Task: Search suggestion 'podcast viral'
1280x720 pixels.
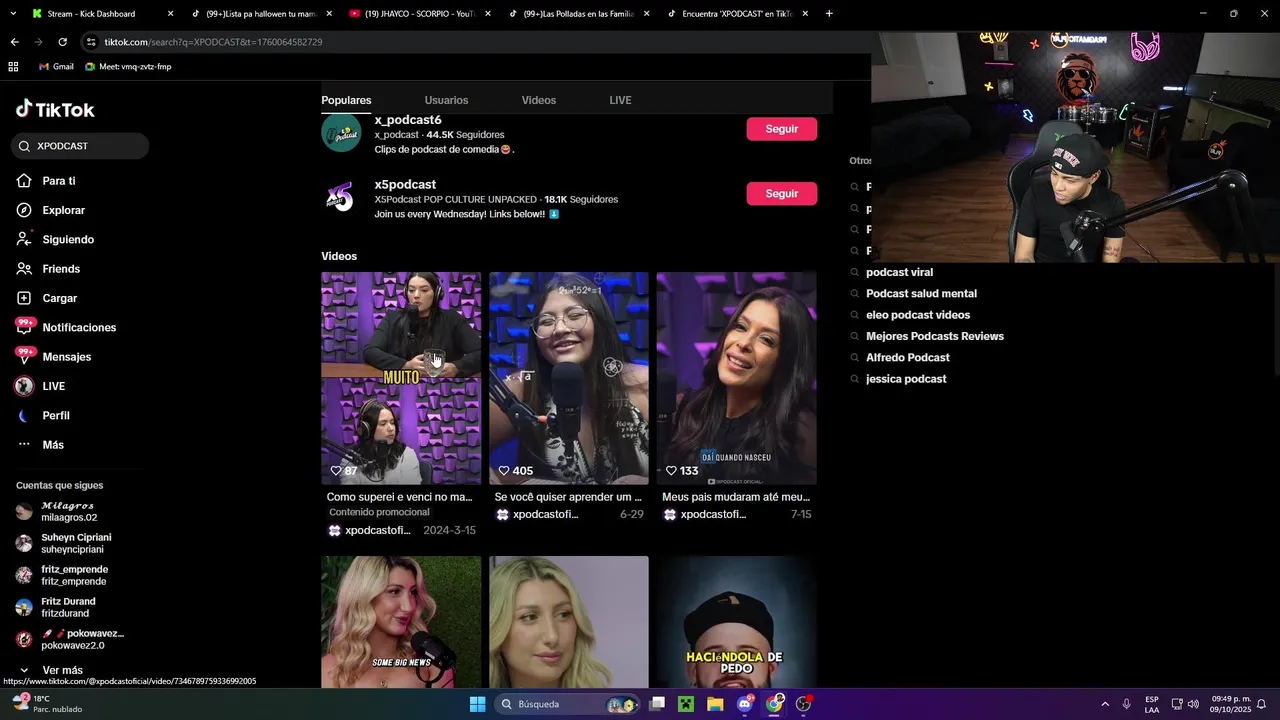Action: pyautogui.click(x=899, y=272)
